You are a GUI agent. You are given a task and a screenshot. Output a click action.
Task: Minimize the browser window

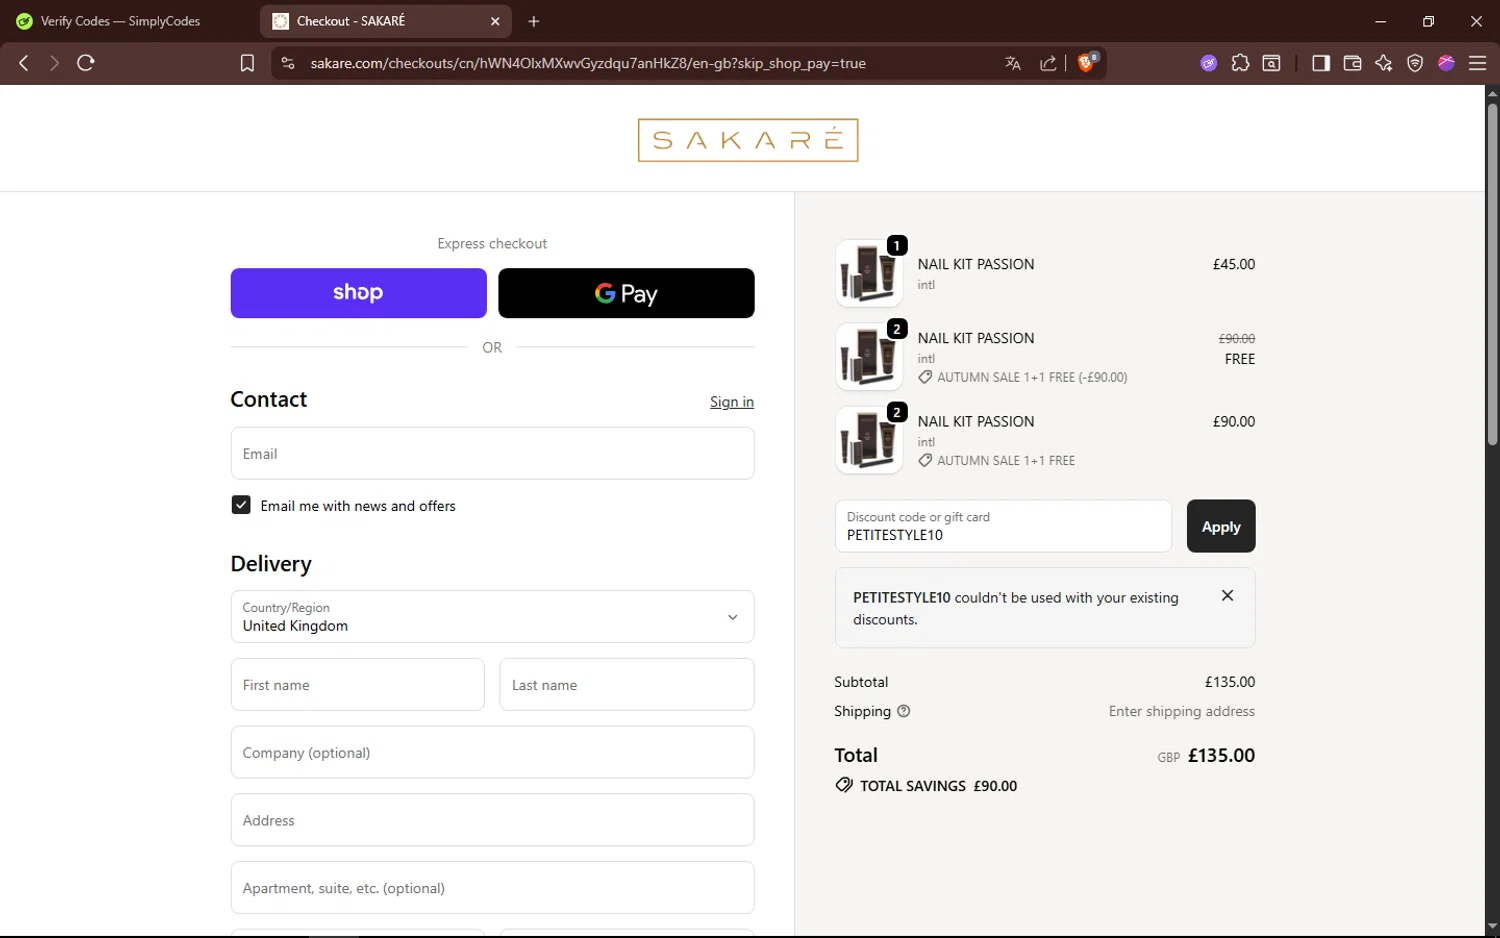(x=1381, y=21)
